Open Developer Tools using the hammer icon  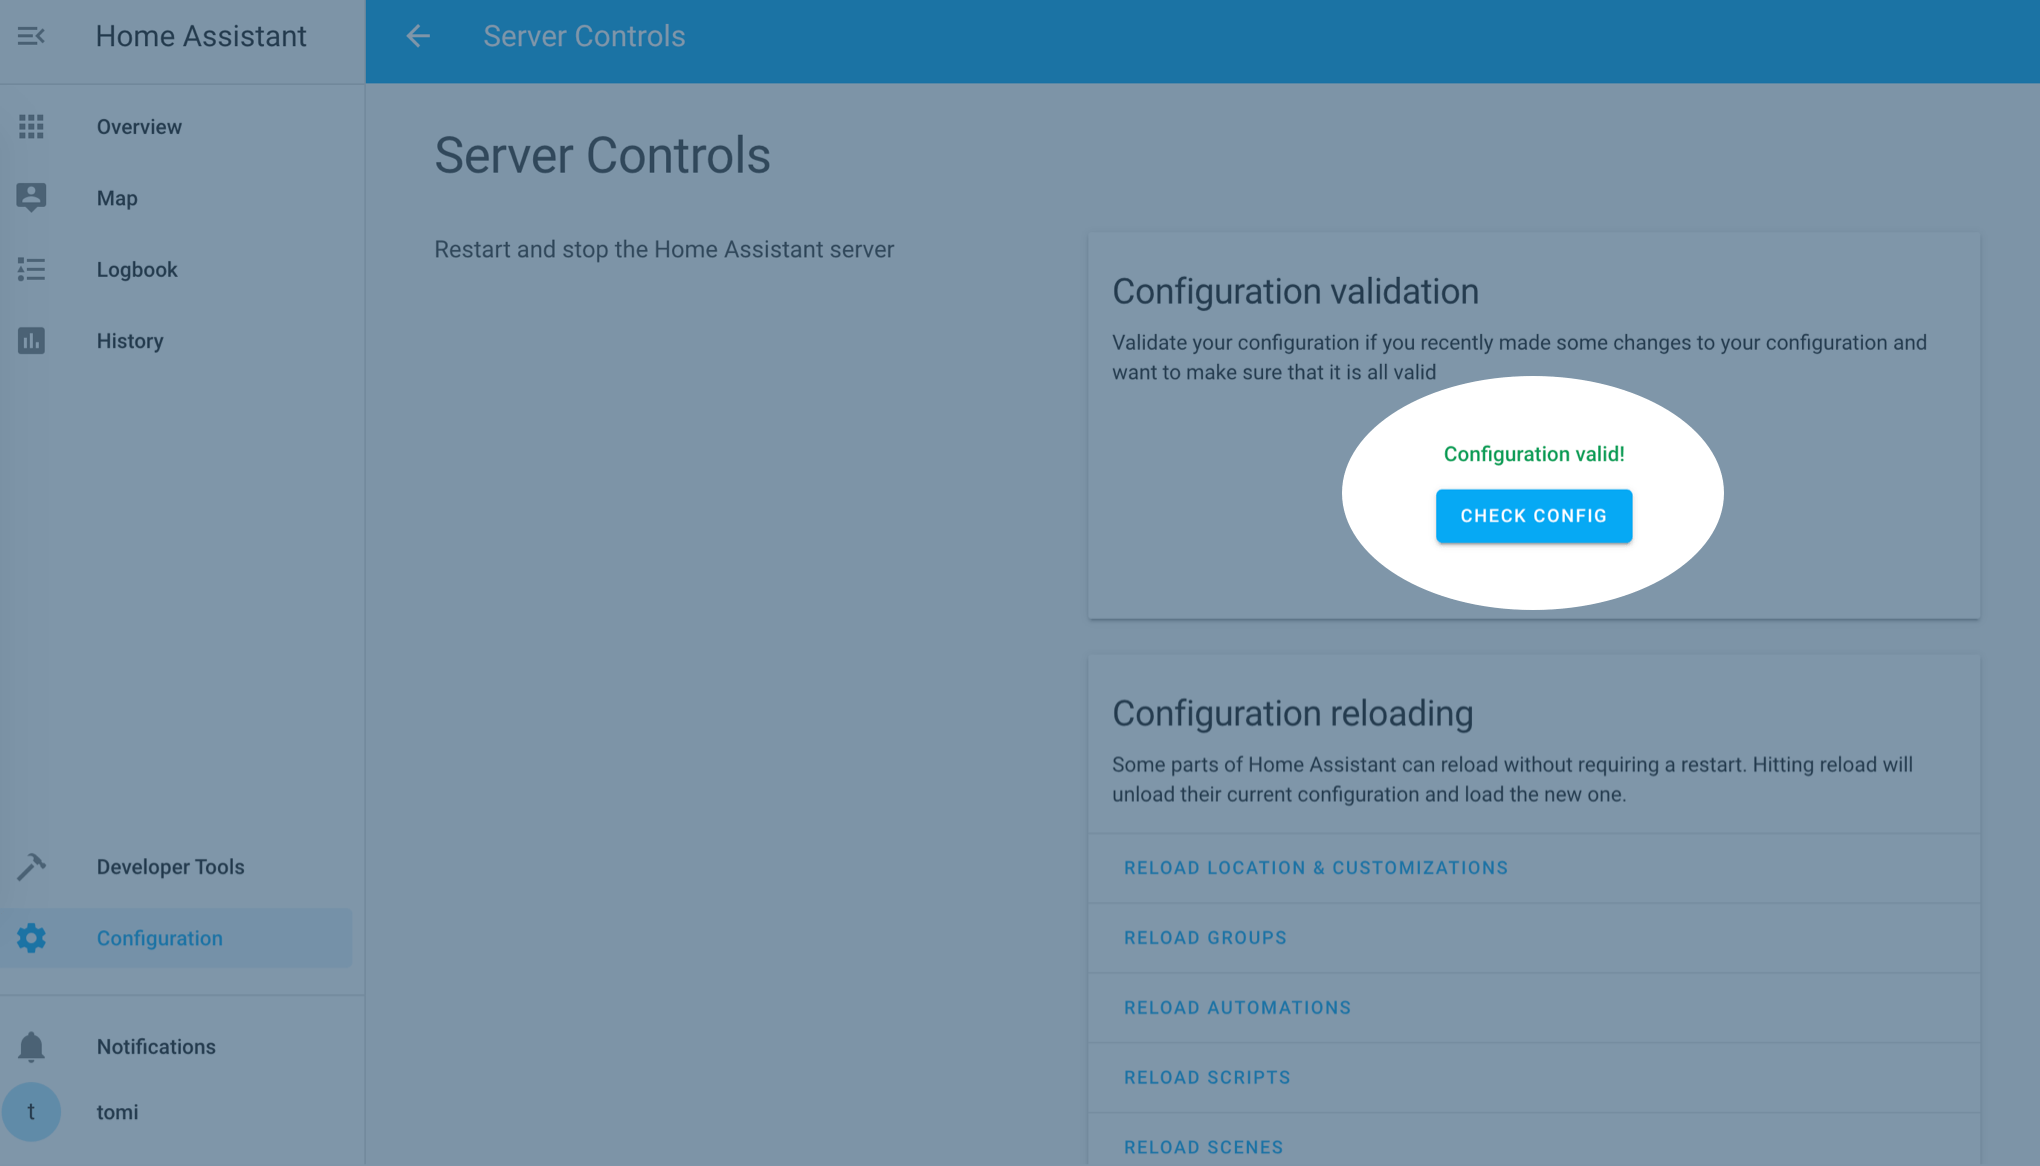click(x=31, y=866)
